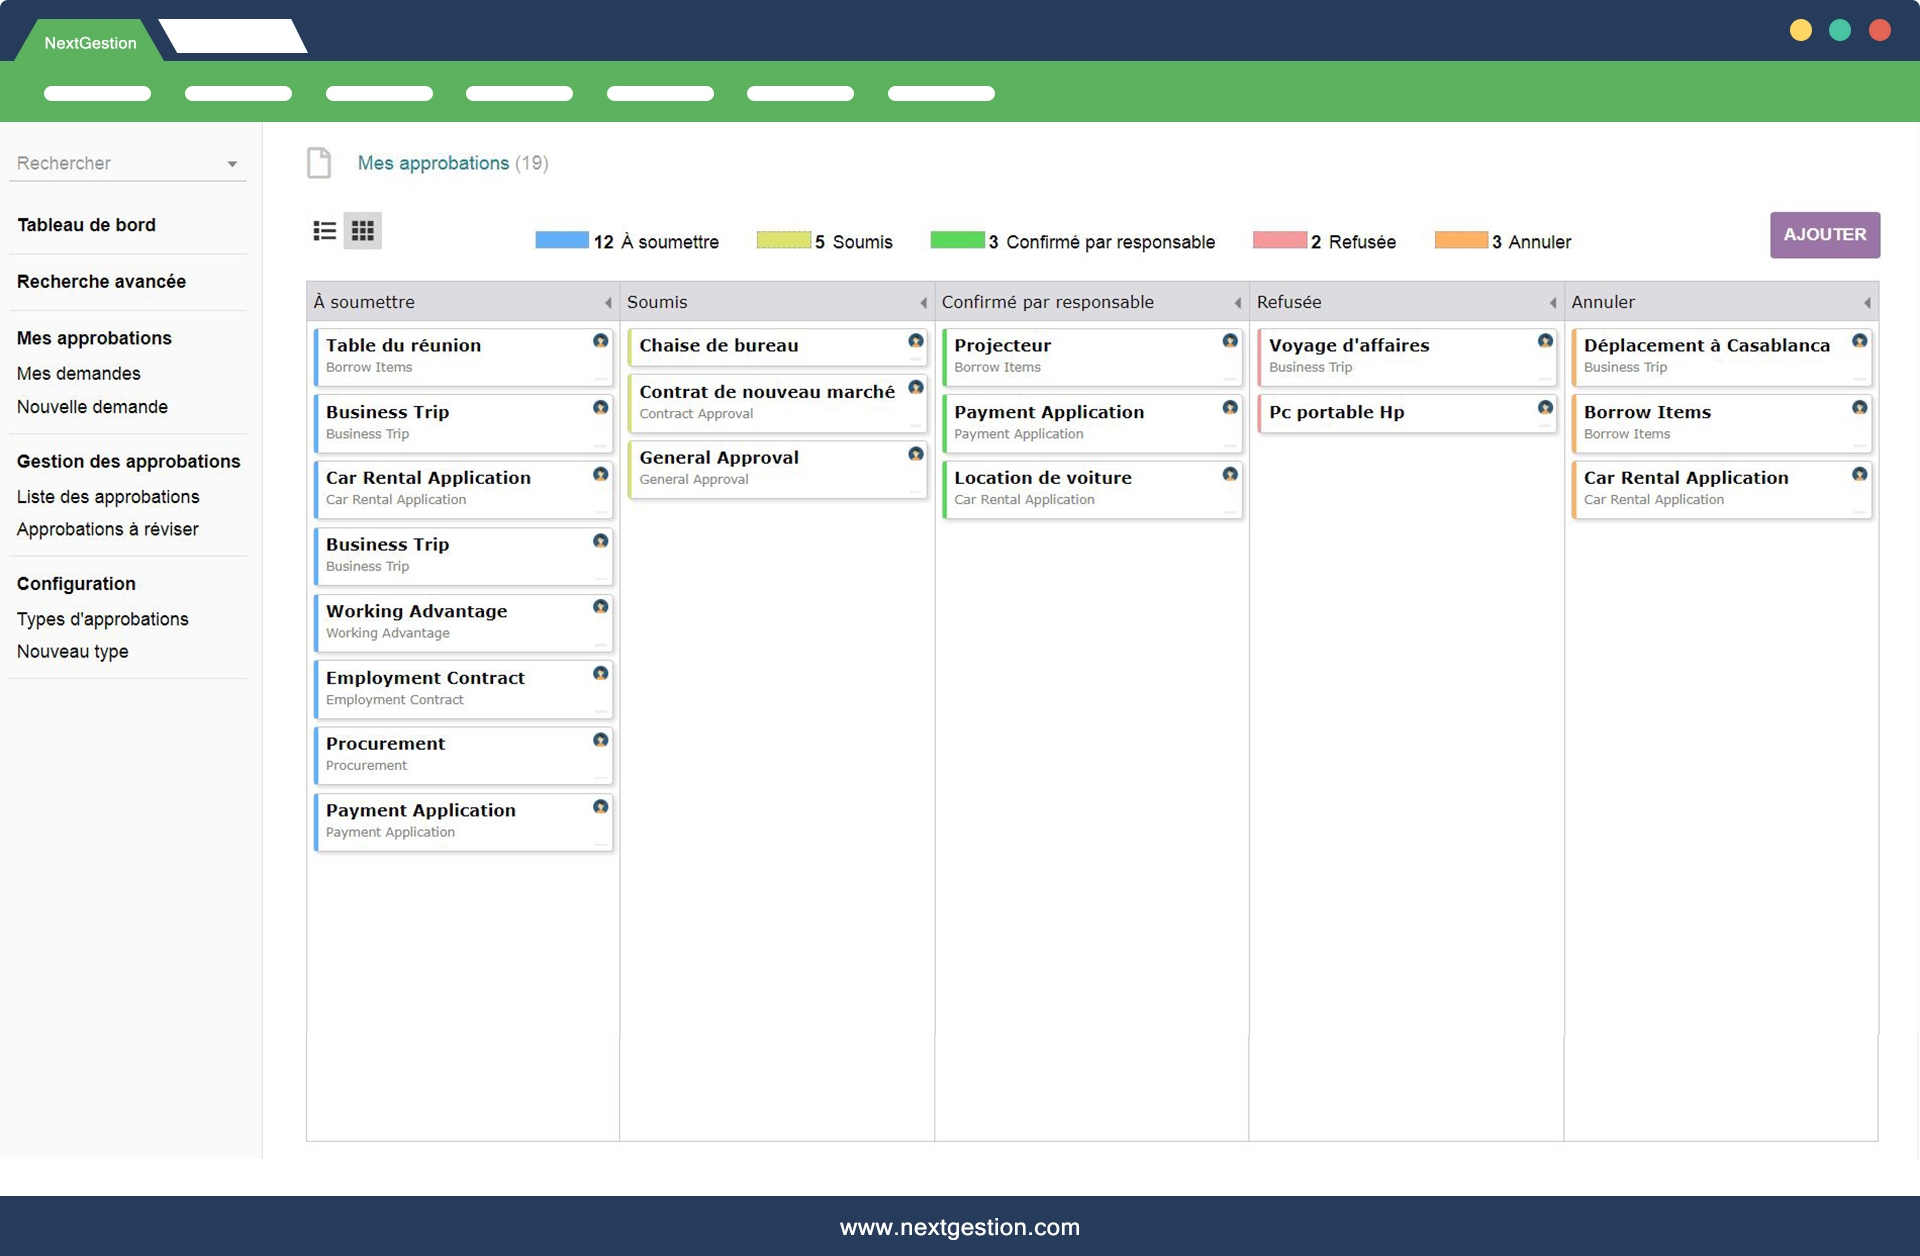1920x1256 pixels.
Task: Collapse the Confirmé par responsable column
Action: click(x=1237, y=302)
